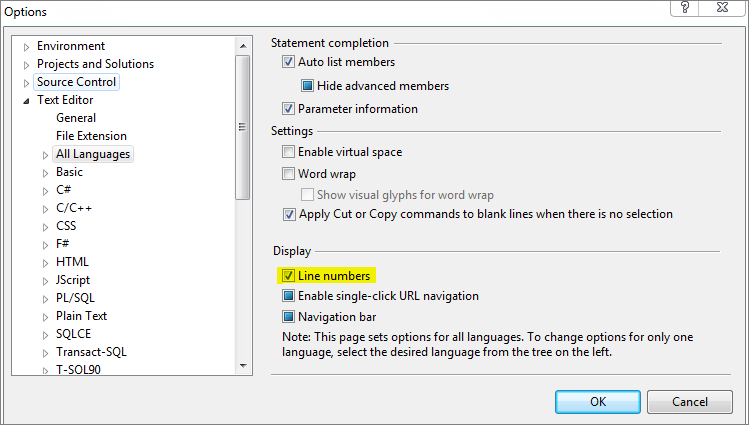The image size is (749, 425).
Task: Toggle the Line numbers checkbox
Action: (288, 276)
